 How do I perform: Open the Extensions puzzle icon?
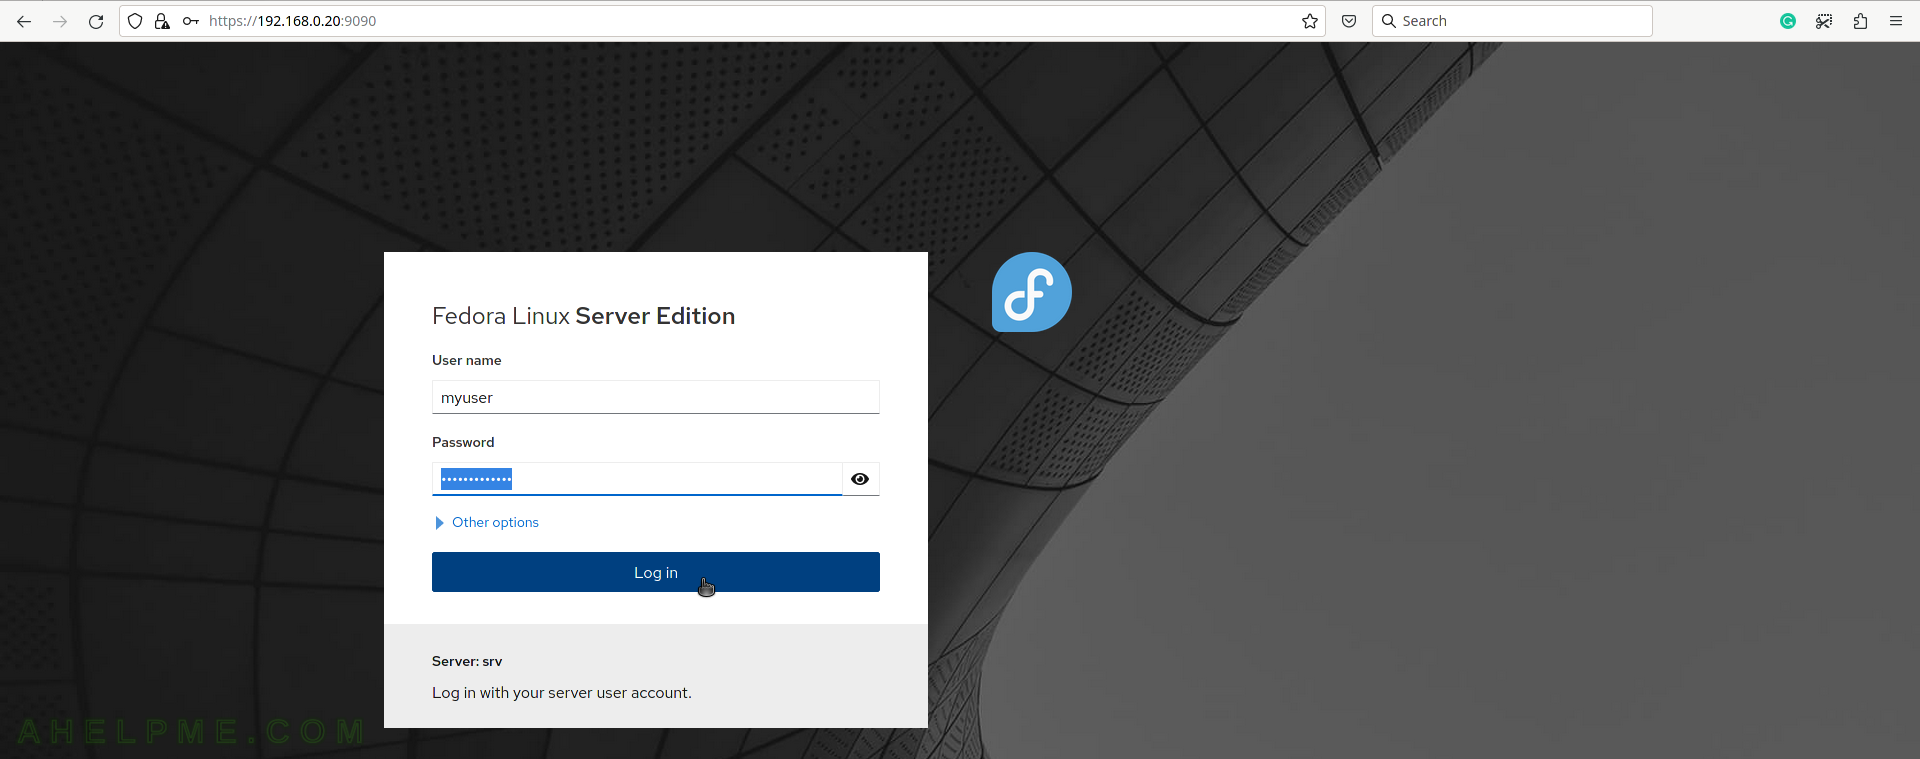[1860, 21]
